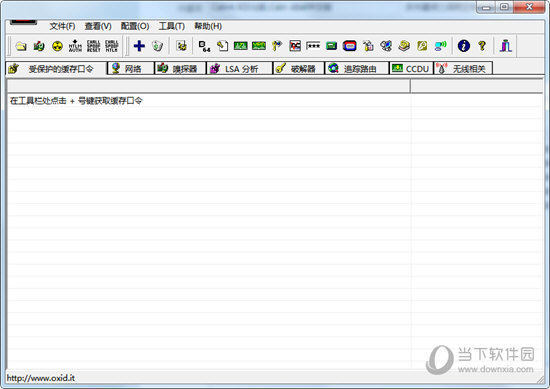The width and height of the screenshot is (550, 389).
Task: Click the yellow question mark Help icon
Action: 482,46
